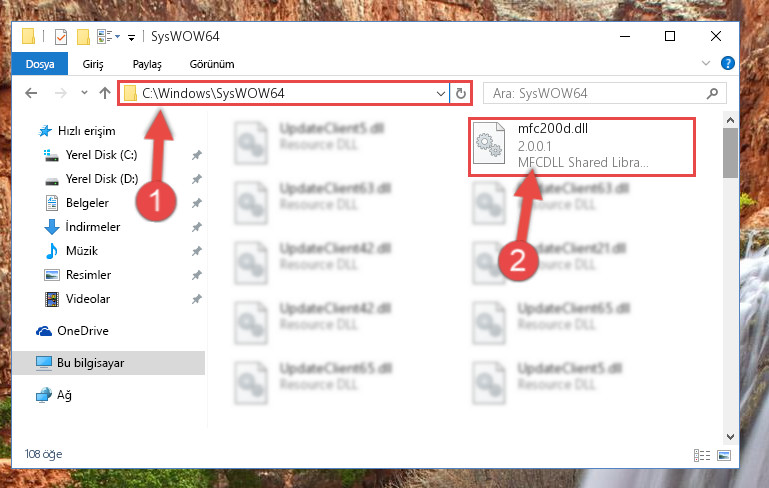Click the Ara: SysWOW64 search field
Screen dimensions: 769x488
pyautogui.click(x=597, y=93)
